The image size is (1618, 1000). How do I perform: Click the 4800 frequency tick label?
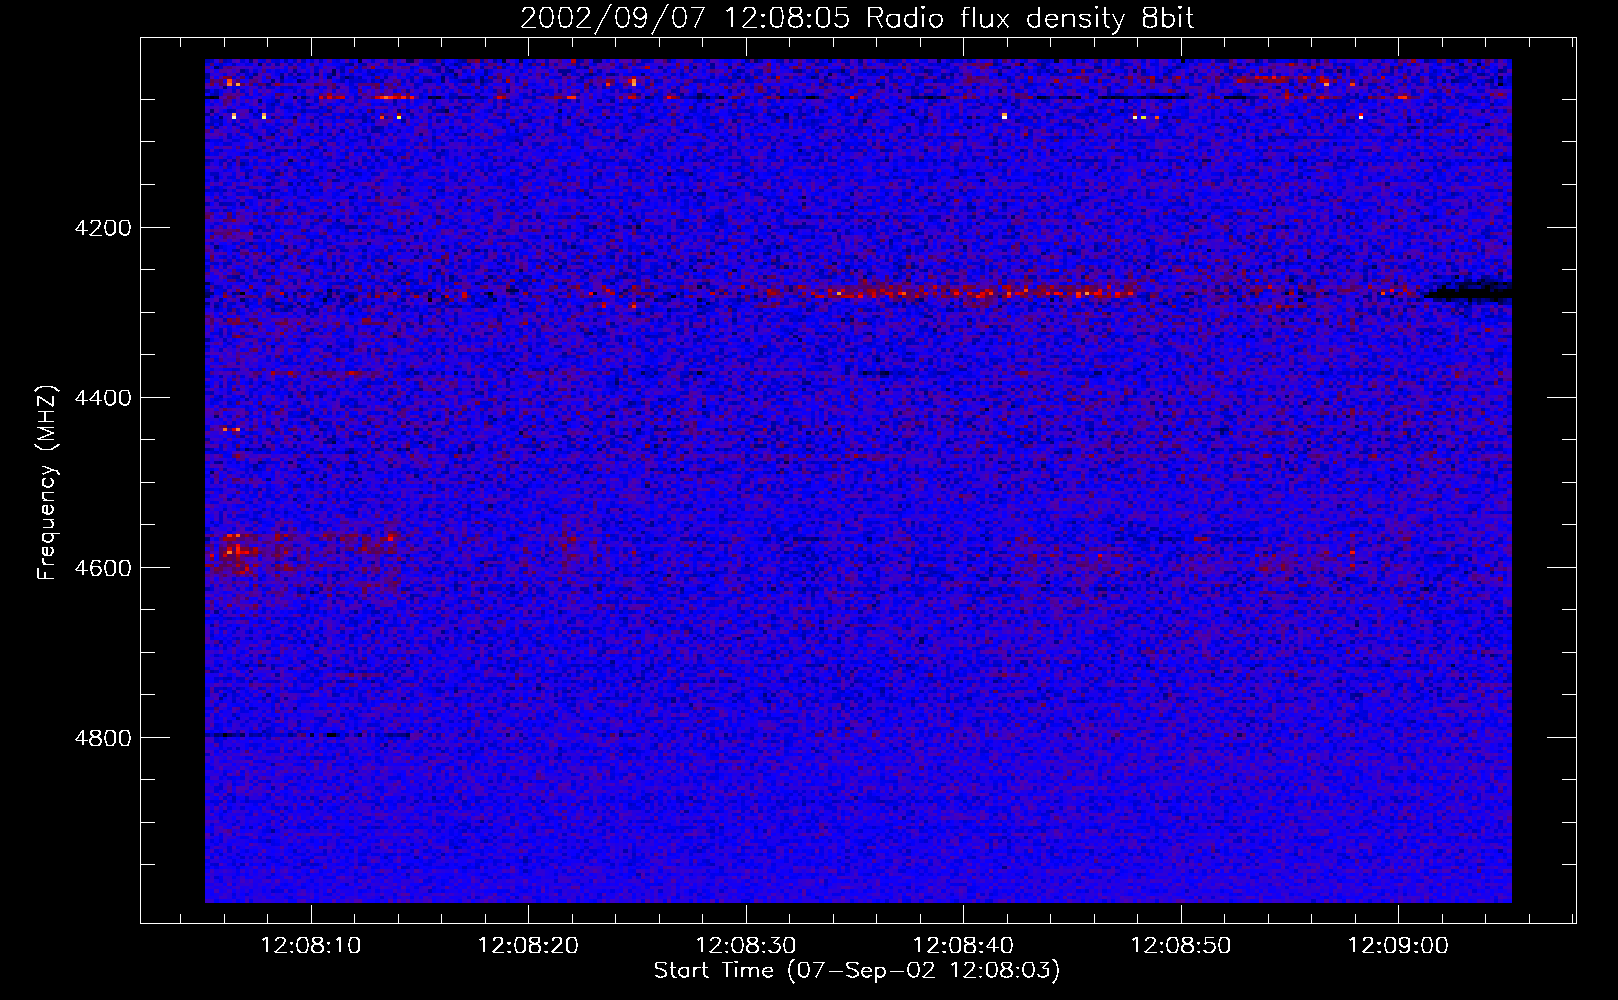click(x=103, y=738)
